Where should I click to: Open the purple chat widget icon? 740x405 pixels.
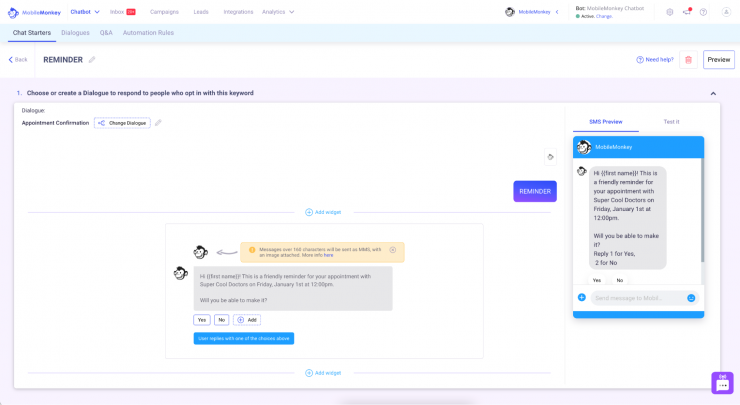pyautogui.click(x=722, y=383)
